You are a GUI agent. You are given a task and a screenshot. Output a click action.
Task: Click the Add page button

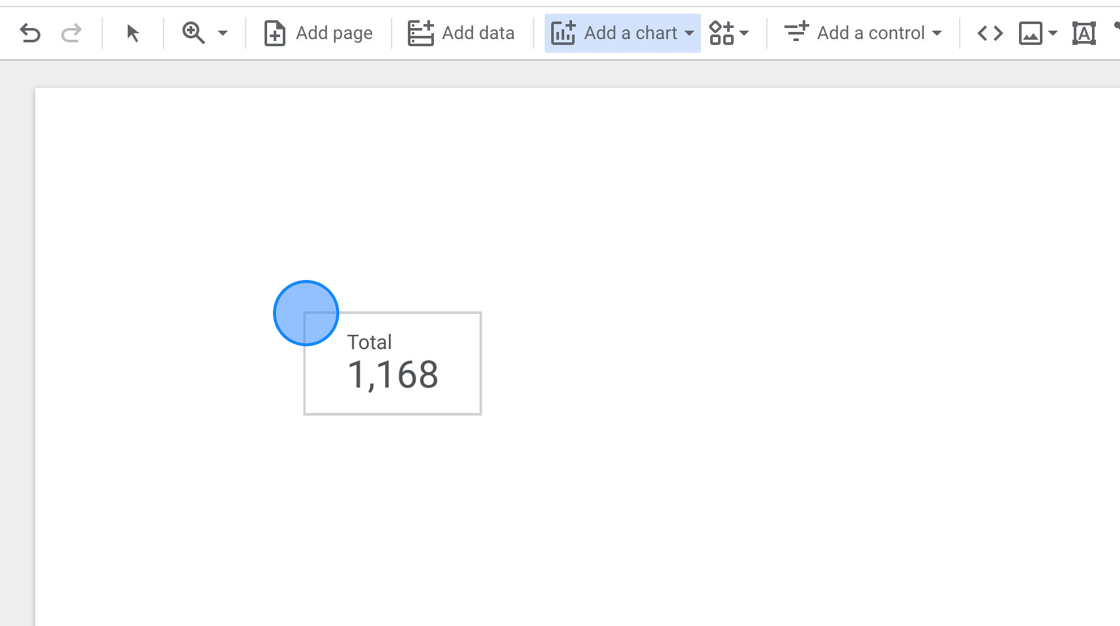318,32
